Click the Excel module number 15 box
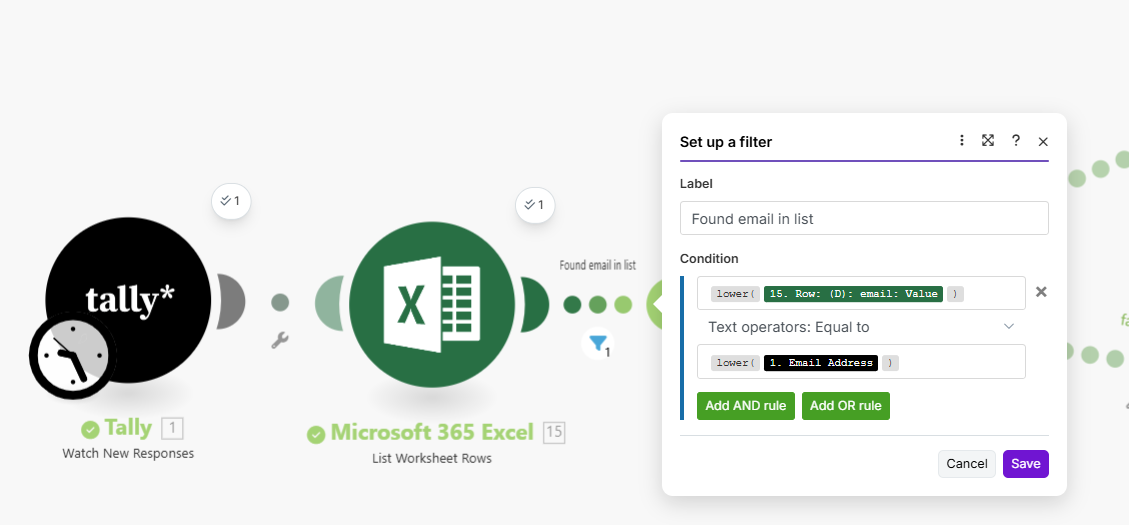The width and height of the screenshot is (1129, 525). pos(554,433)
